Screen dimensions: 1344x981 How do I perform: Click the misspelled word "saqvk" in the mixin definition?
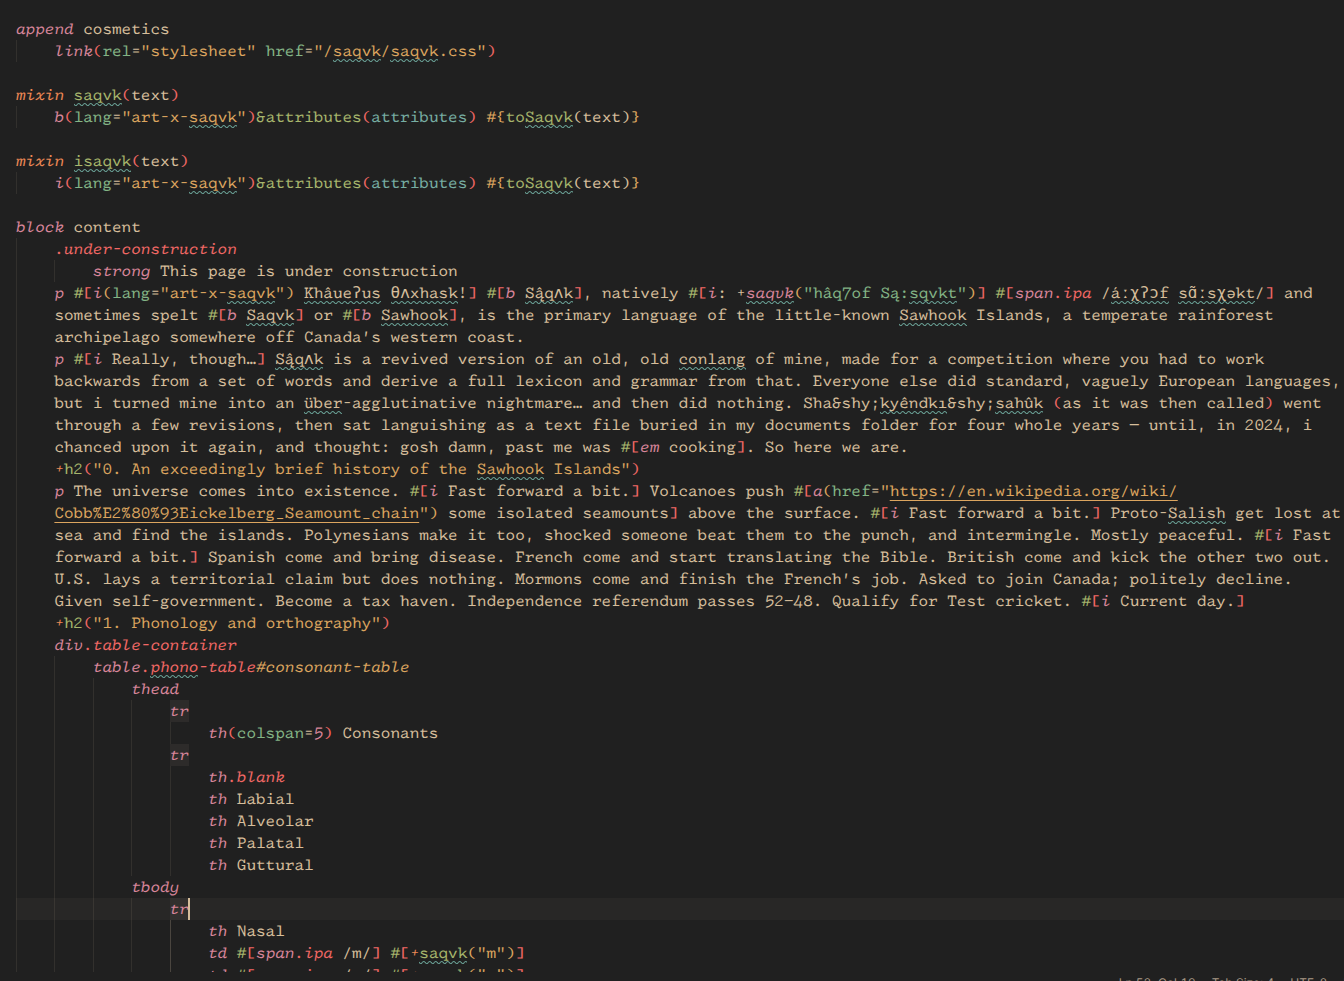click(96, 95)
